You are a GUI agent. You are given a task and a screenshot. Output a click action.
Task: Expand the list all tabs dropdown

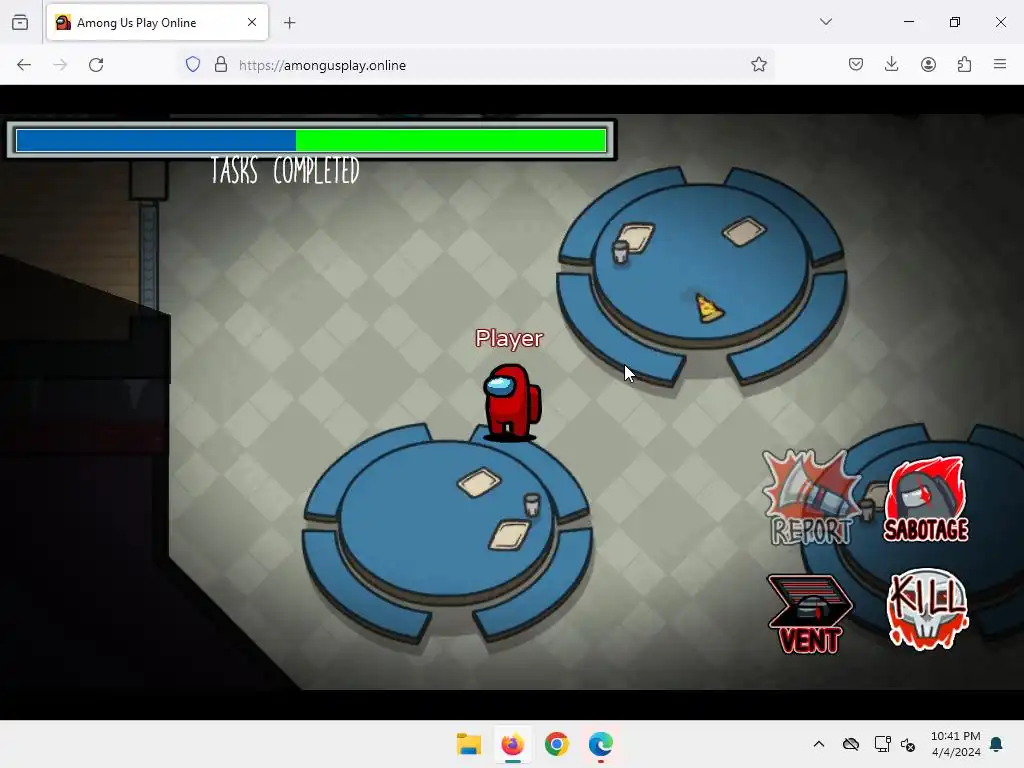point(825,22)
